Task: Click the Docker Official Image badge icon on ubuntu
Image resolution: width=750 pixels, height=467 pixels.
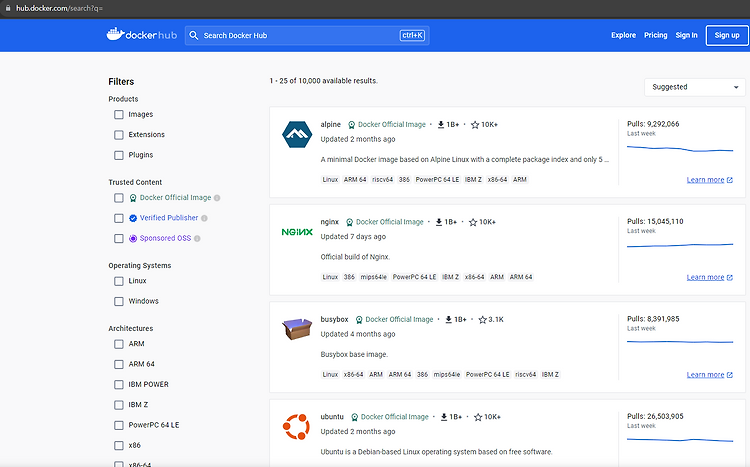Action: click(x=354, y=417)
